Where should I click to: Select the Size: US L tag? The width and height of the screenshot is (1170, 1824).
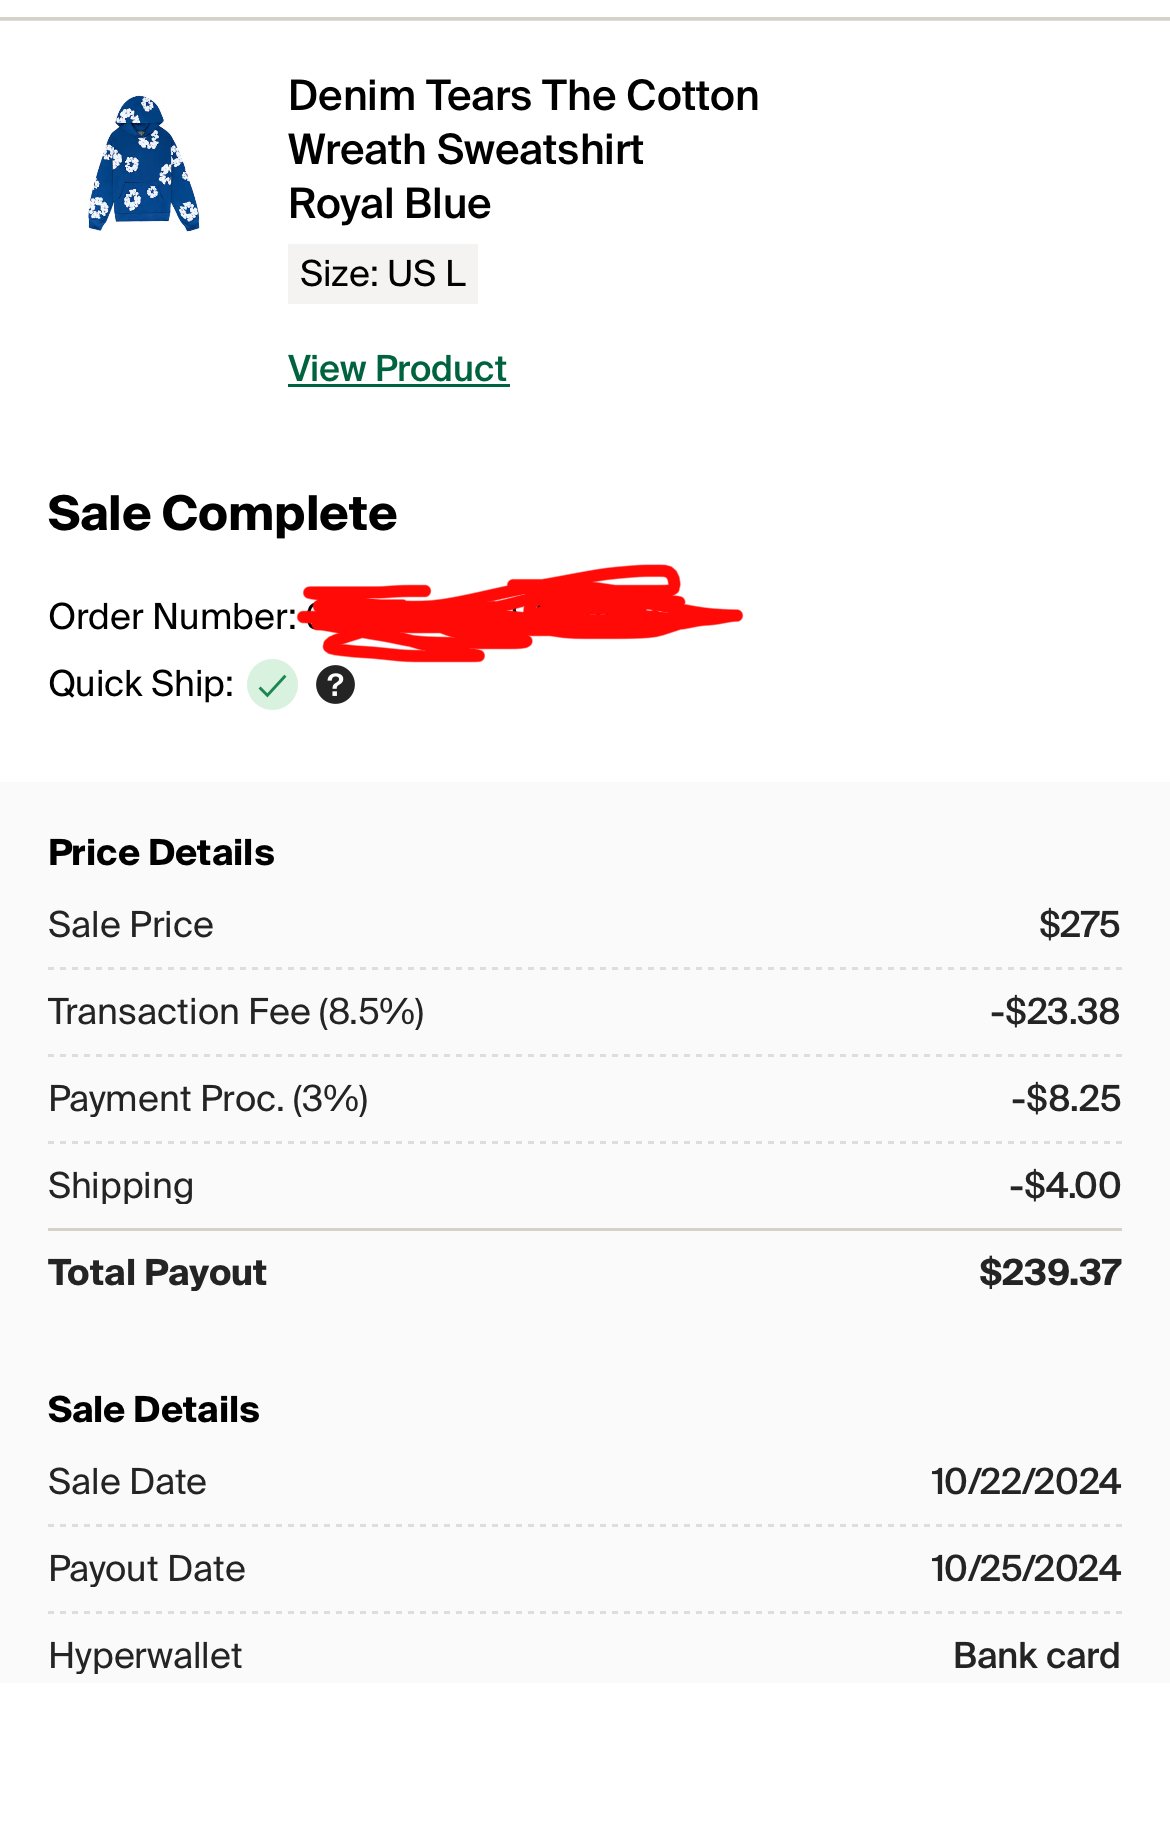(x=383, y=274)
